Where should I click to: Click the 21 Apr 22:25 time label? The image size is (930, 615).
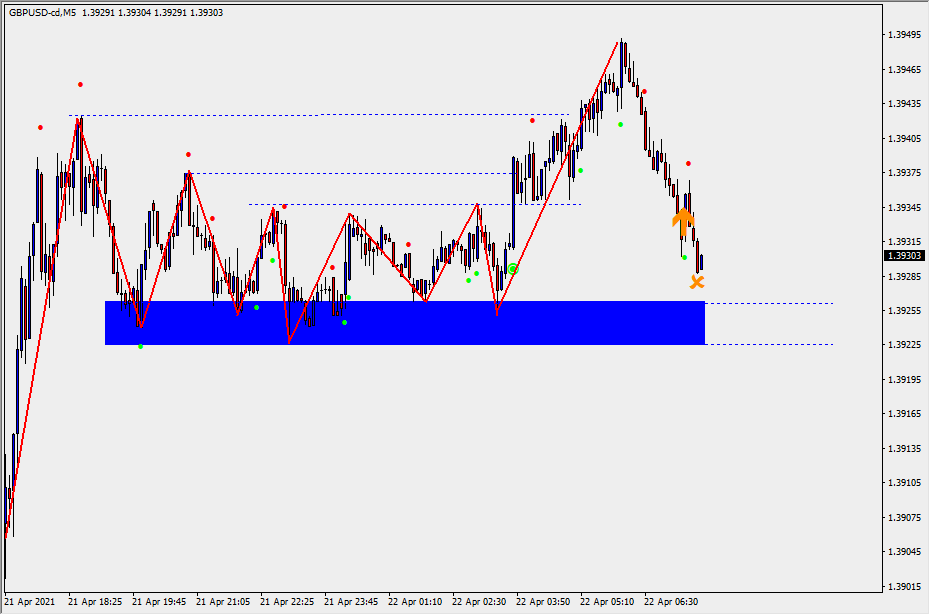coord(286,602)
